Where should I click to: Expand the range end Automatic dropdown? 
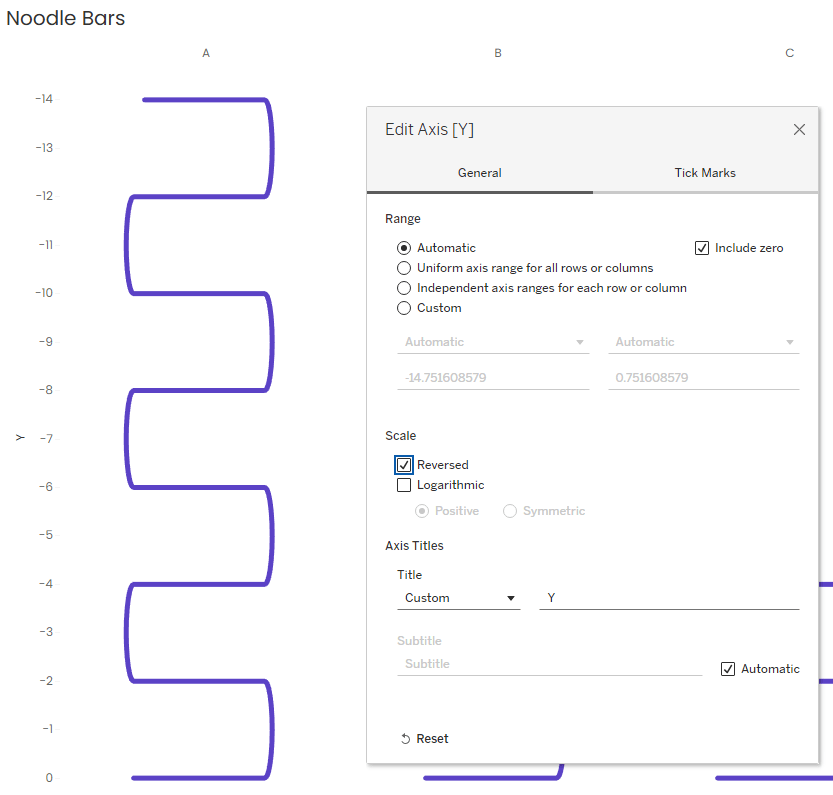703,342
